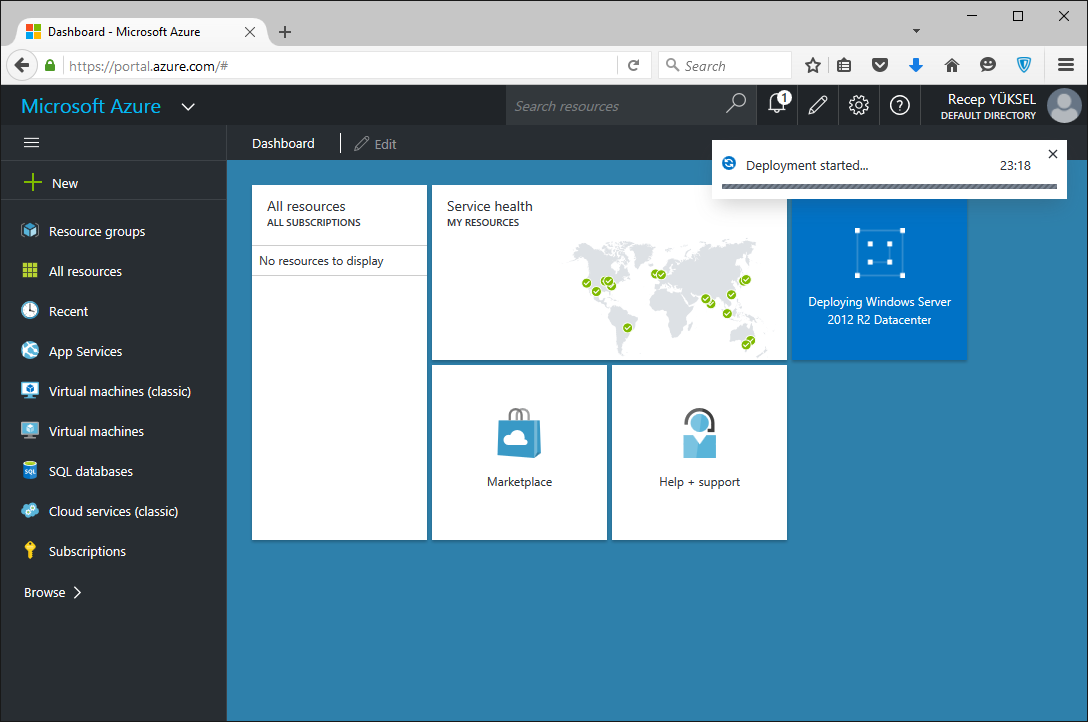The width and height of the screenshot is (1088, 722).
Task: Click the Service health world map
Action: coord(670,298)
